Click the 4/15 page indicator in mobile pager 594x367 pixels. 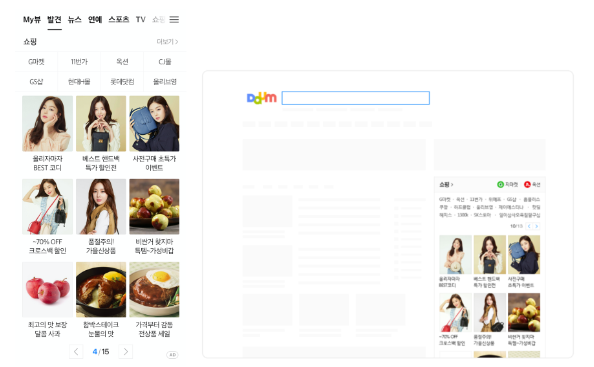(x=101, y=351)
